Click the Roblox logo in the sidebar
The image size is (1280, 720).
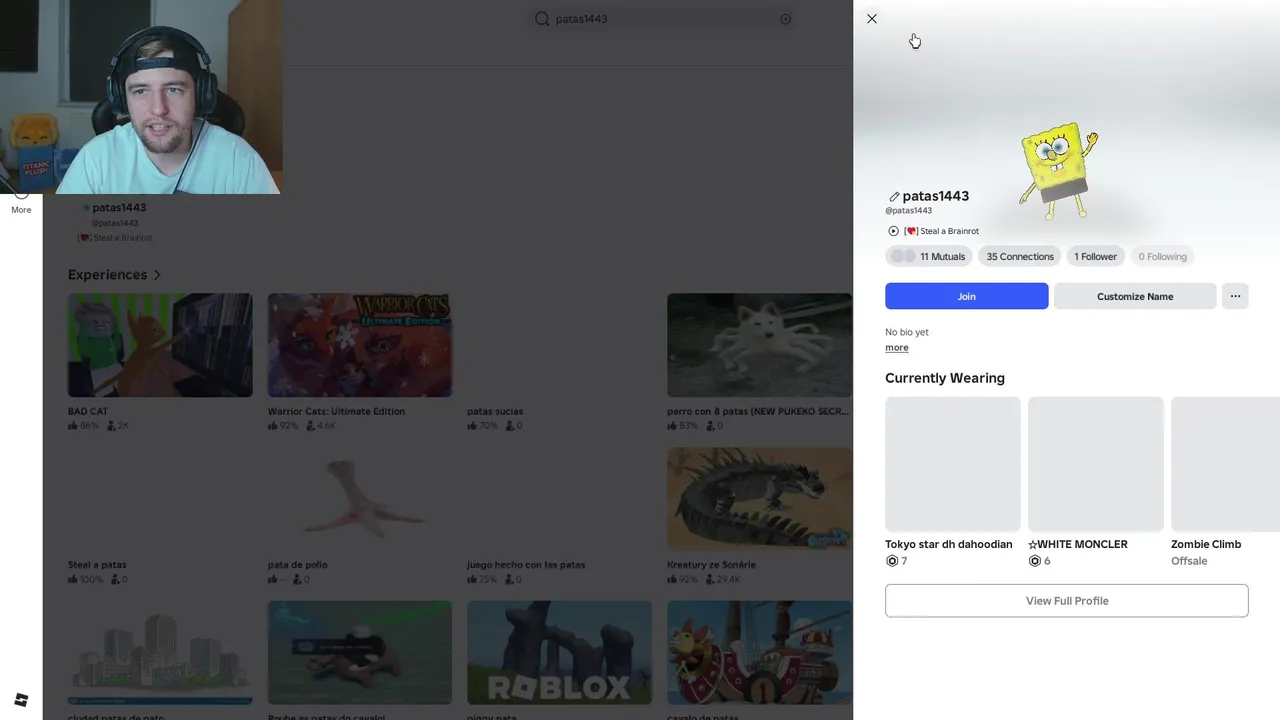[x=21, y=699]
